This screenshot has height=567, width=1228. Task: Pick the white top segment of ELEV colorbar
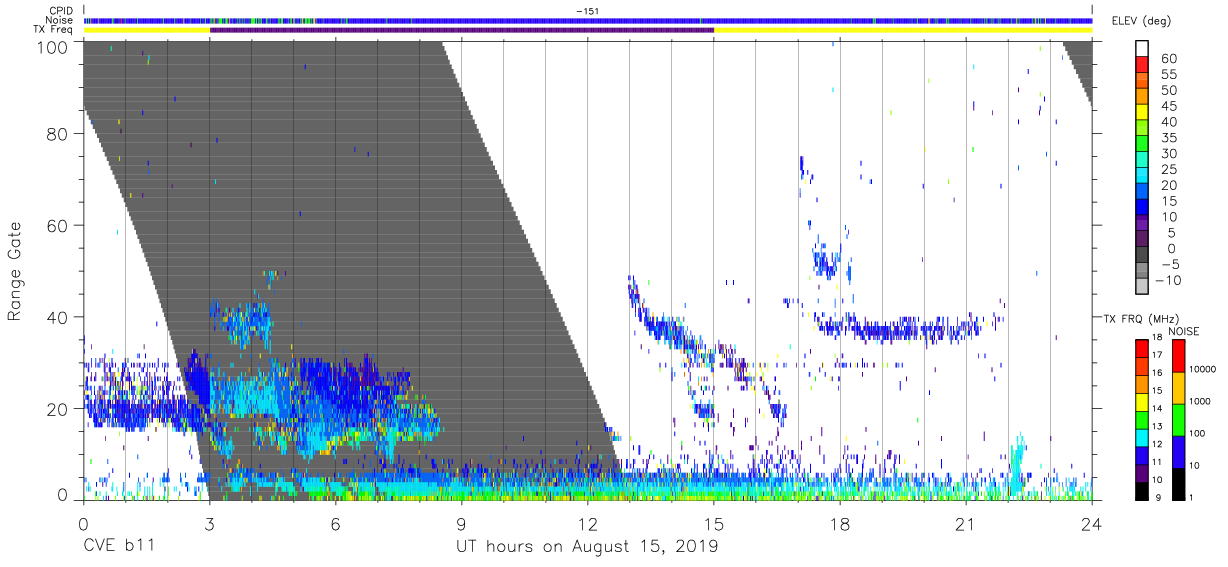[1143, 50]
